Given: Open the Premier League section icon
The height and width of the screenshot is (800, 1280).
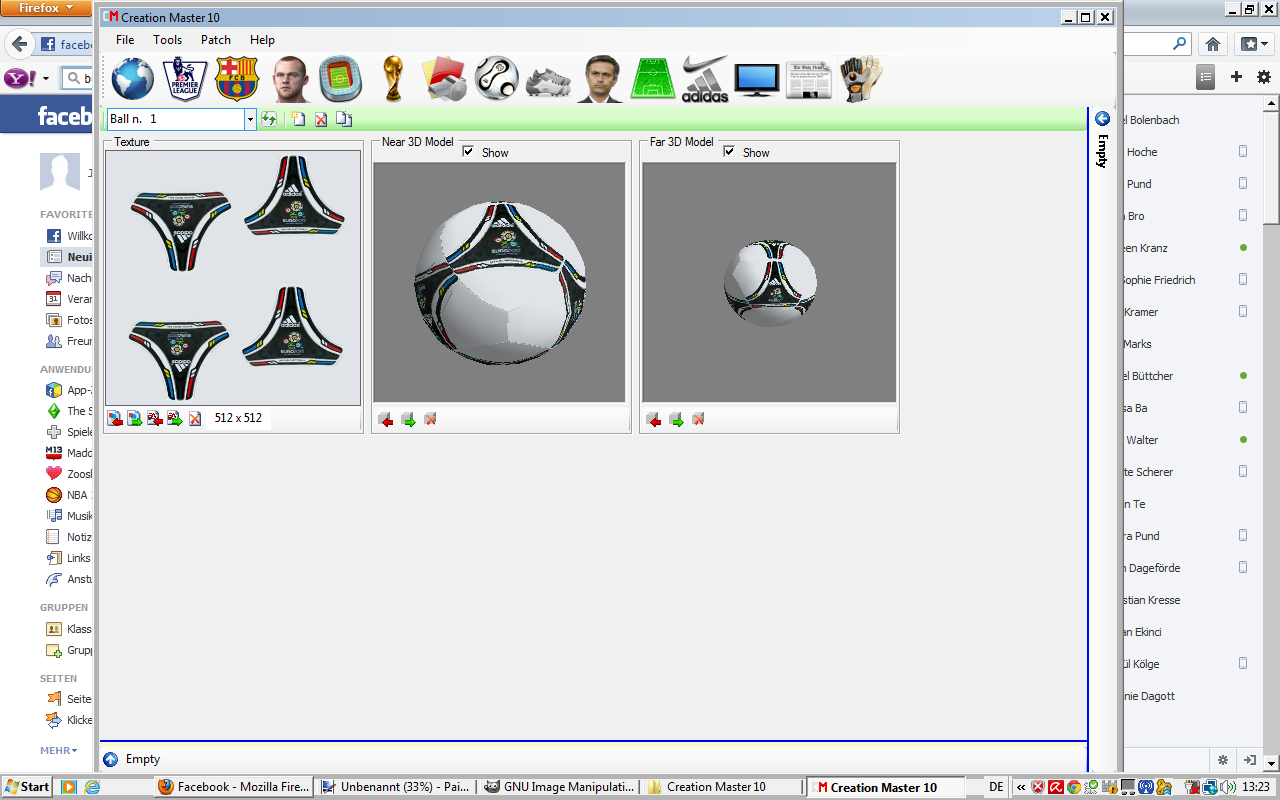Looking at the screenshot, I should [185, 78].
